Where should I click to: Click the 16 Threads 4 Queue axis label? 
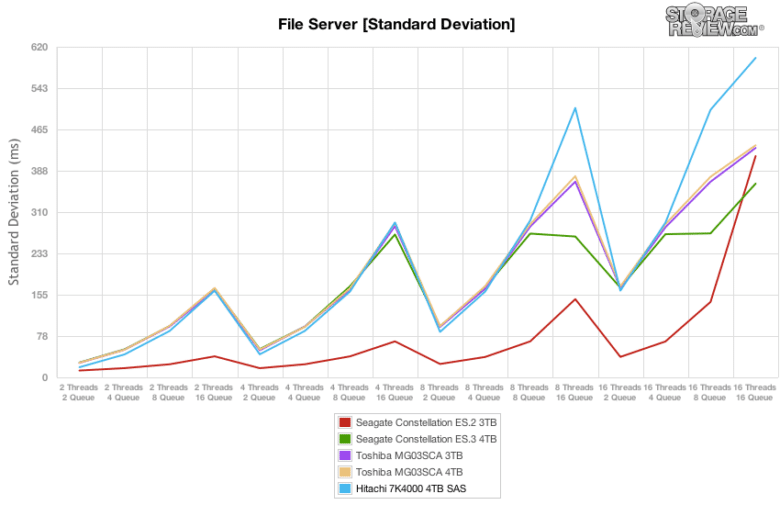665,392
